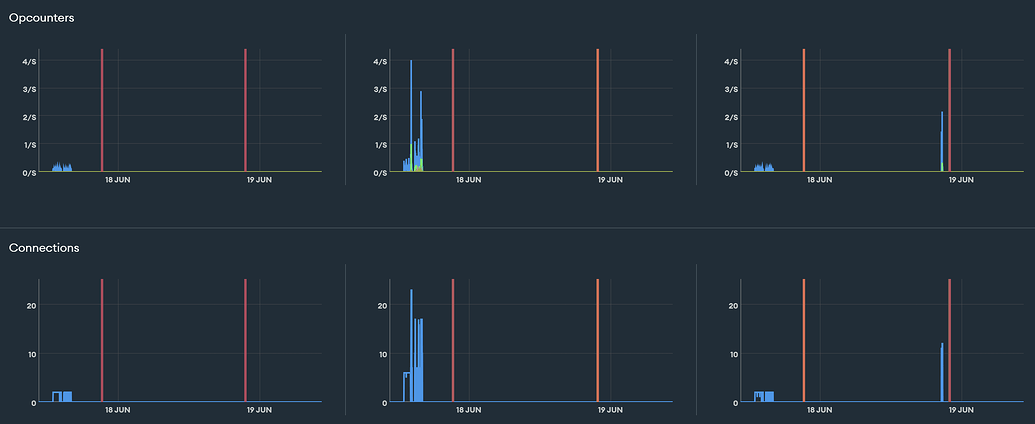The image size is (1035, 424).
Task: Select orange marker before 19 JUN in the 4/S-peak Opcounters chart
Action: [597, 110]
